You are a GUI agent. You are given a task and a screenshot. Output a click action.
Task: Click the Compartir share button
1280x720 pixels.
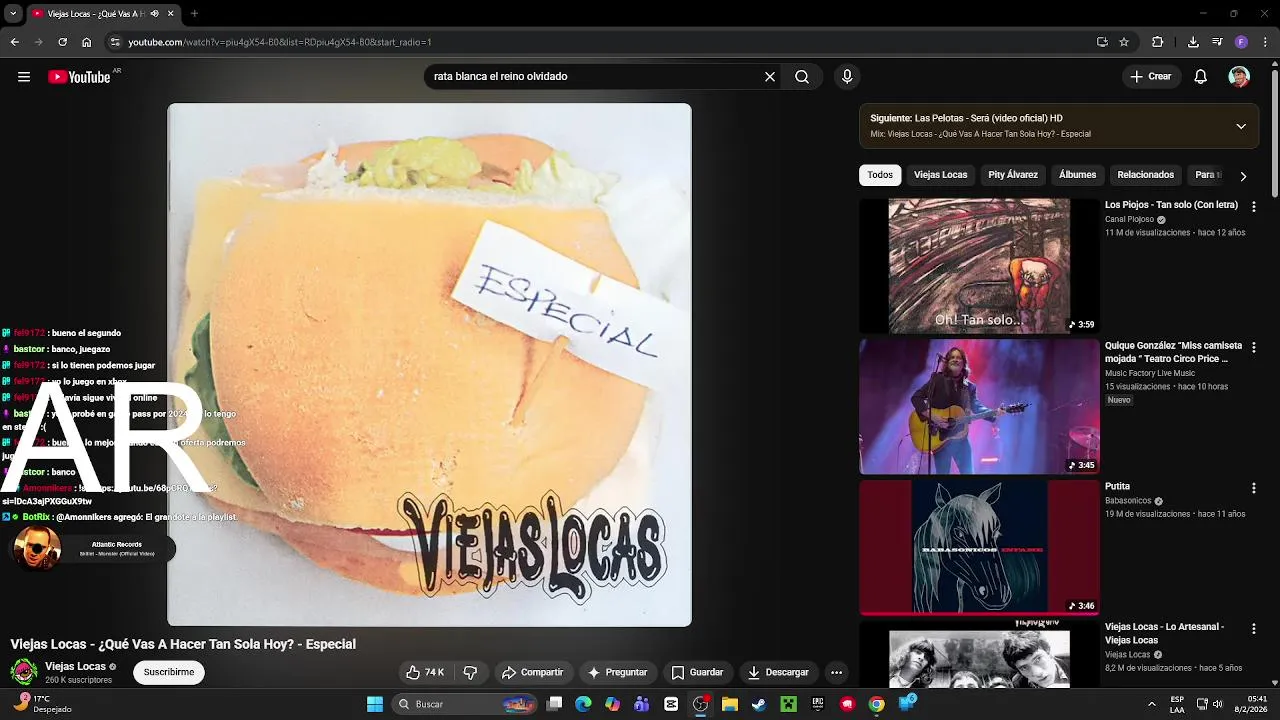coord(533,672)
